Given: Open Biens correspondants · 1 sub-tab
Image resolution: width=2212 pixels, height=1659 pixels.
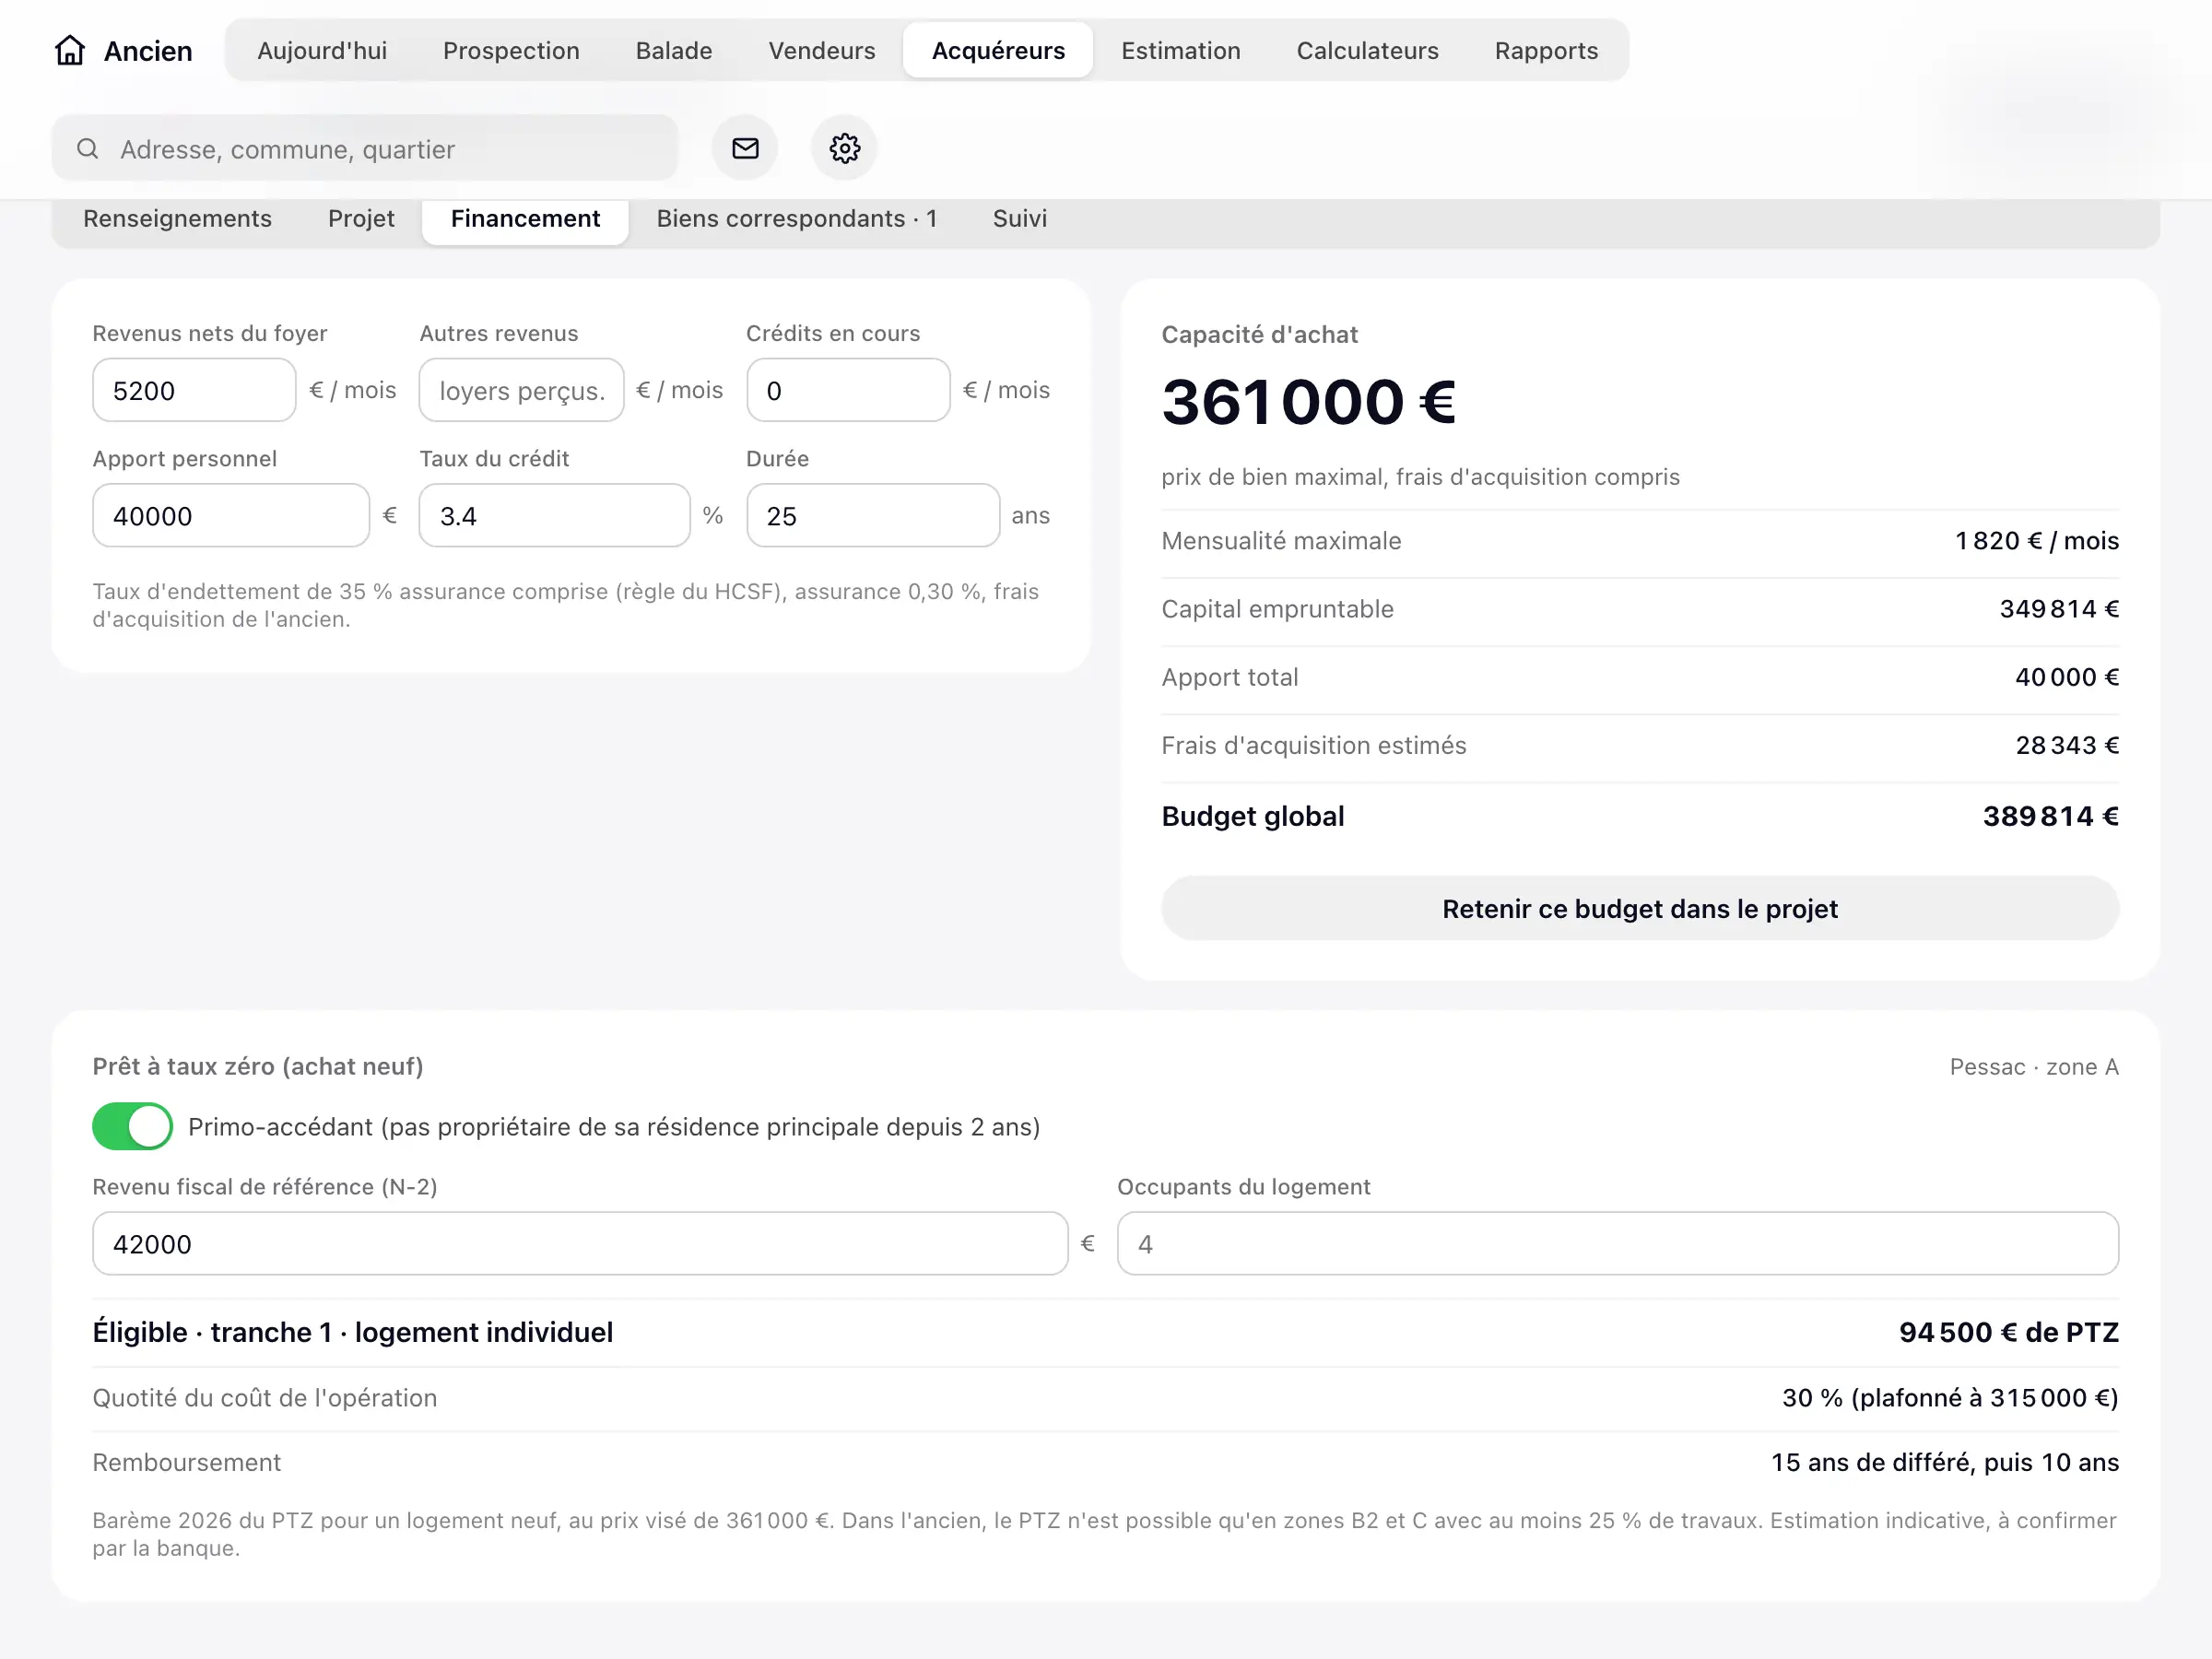Looking at the screenshot, I should click(x=796, y=219).
